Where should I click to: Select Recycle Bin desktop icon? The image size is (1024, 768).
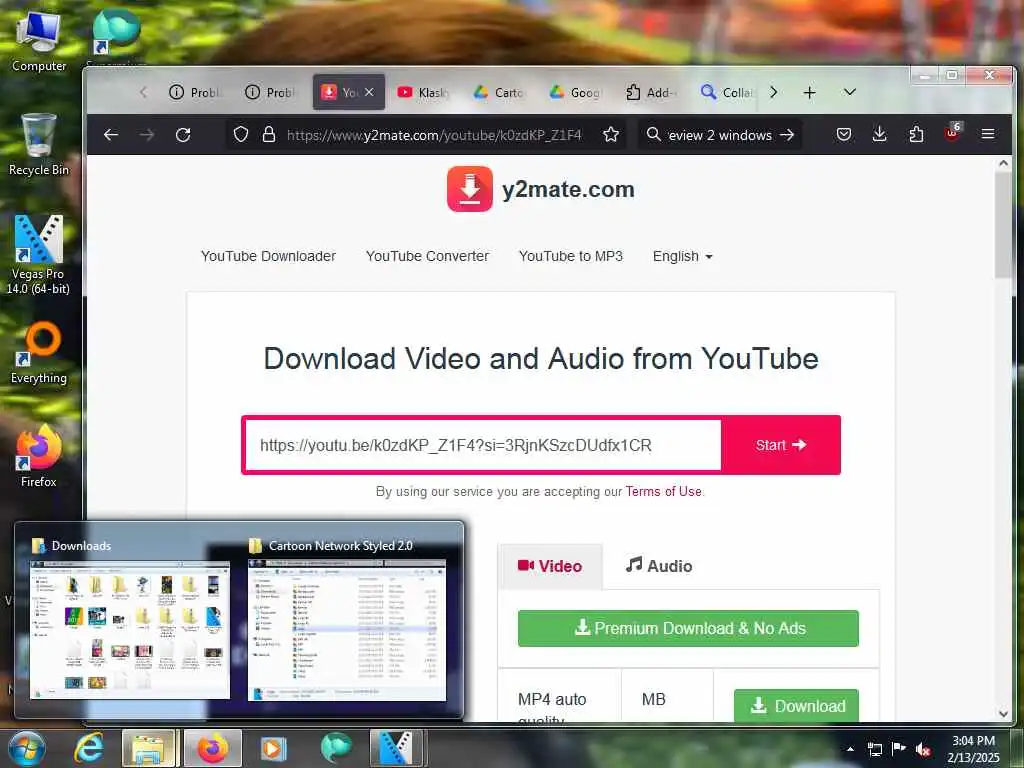(x=39, y=144)
